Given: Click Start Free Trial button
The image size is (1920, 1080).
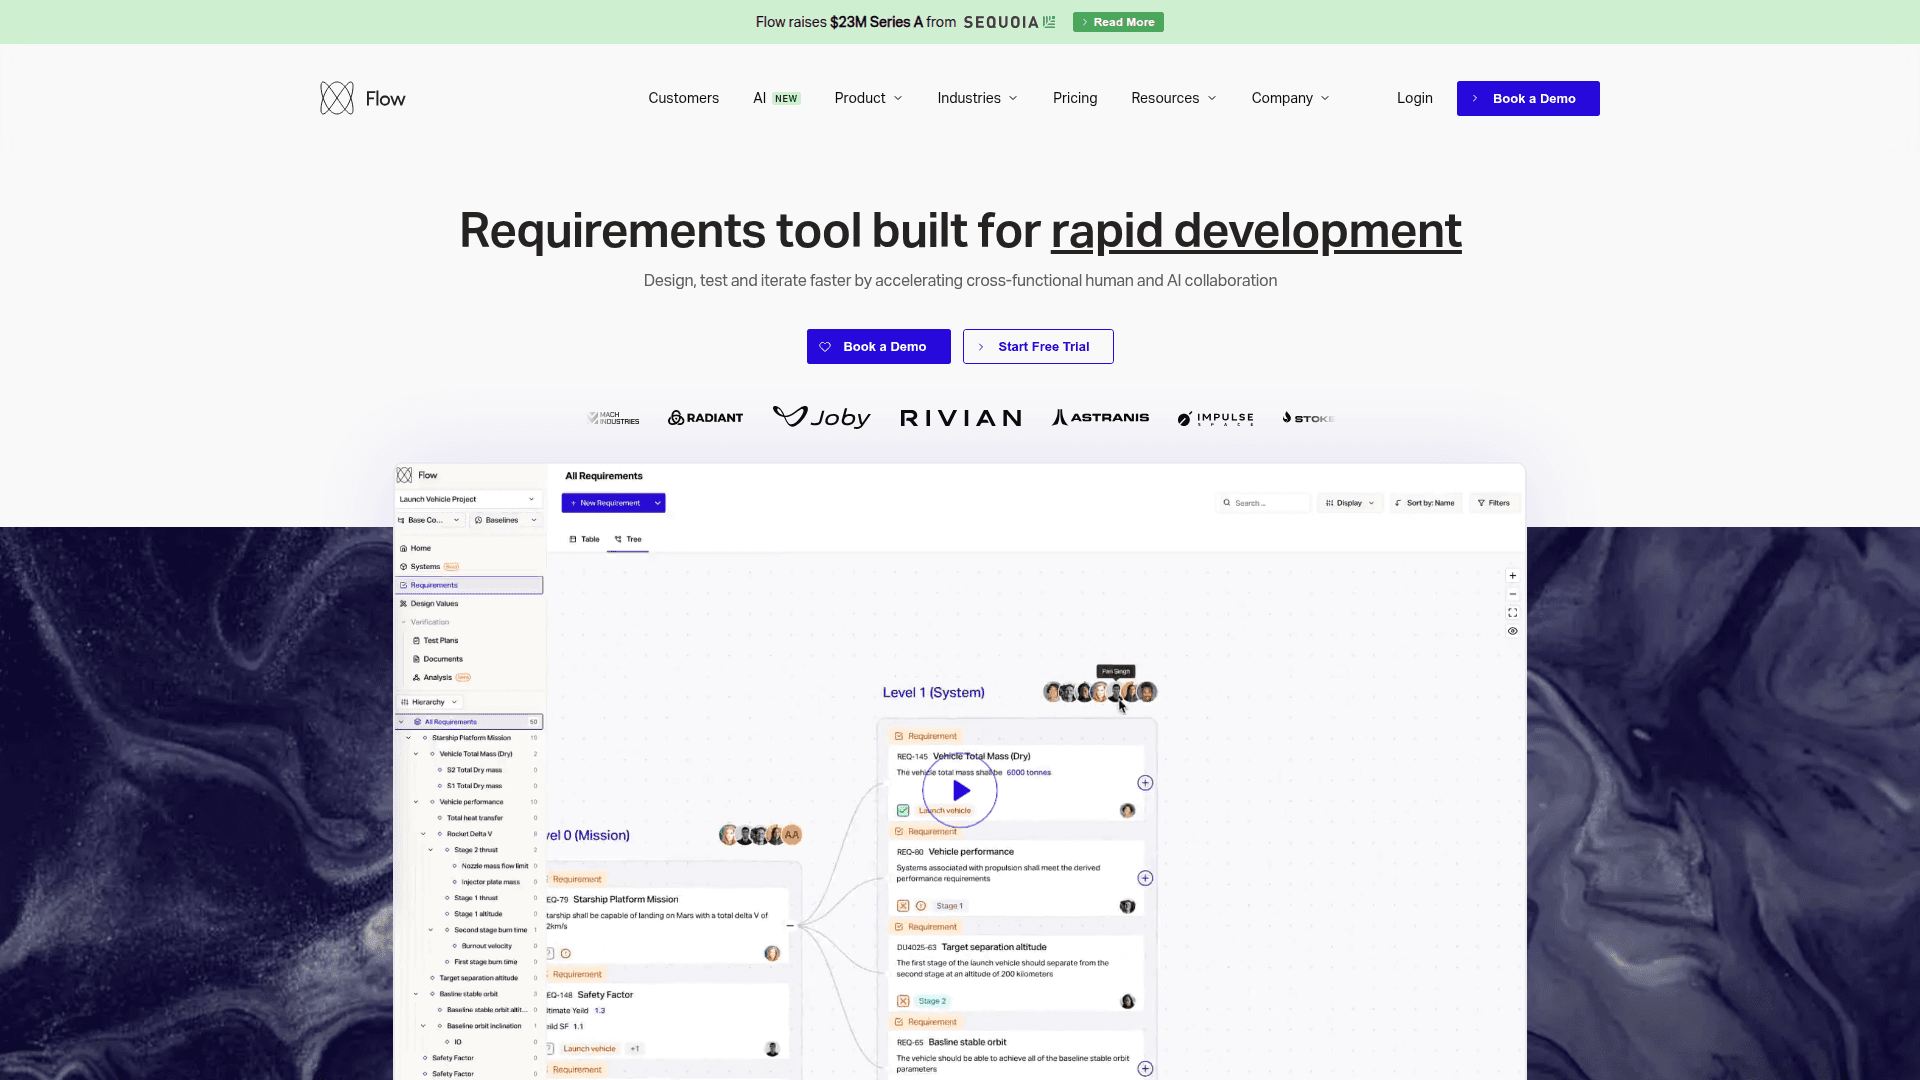Looking at the screenshot, I should (x=1038, y=347).
